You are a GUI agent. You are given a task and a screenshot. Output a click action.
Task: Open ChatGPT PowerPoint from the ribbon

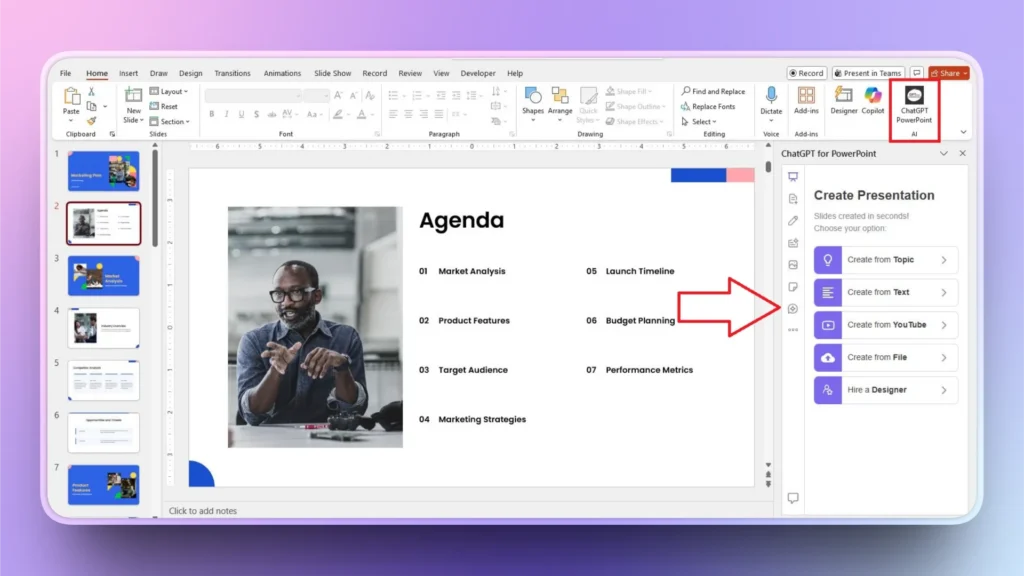[913, 105]
